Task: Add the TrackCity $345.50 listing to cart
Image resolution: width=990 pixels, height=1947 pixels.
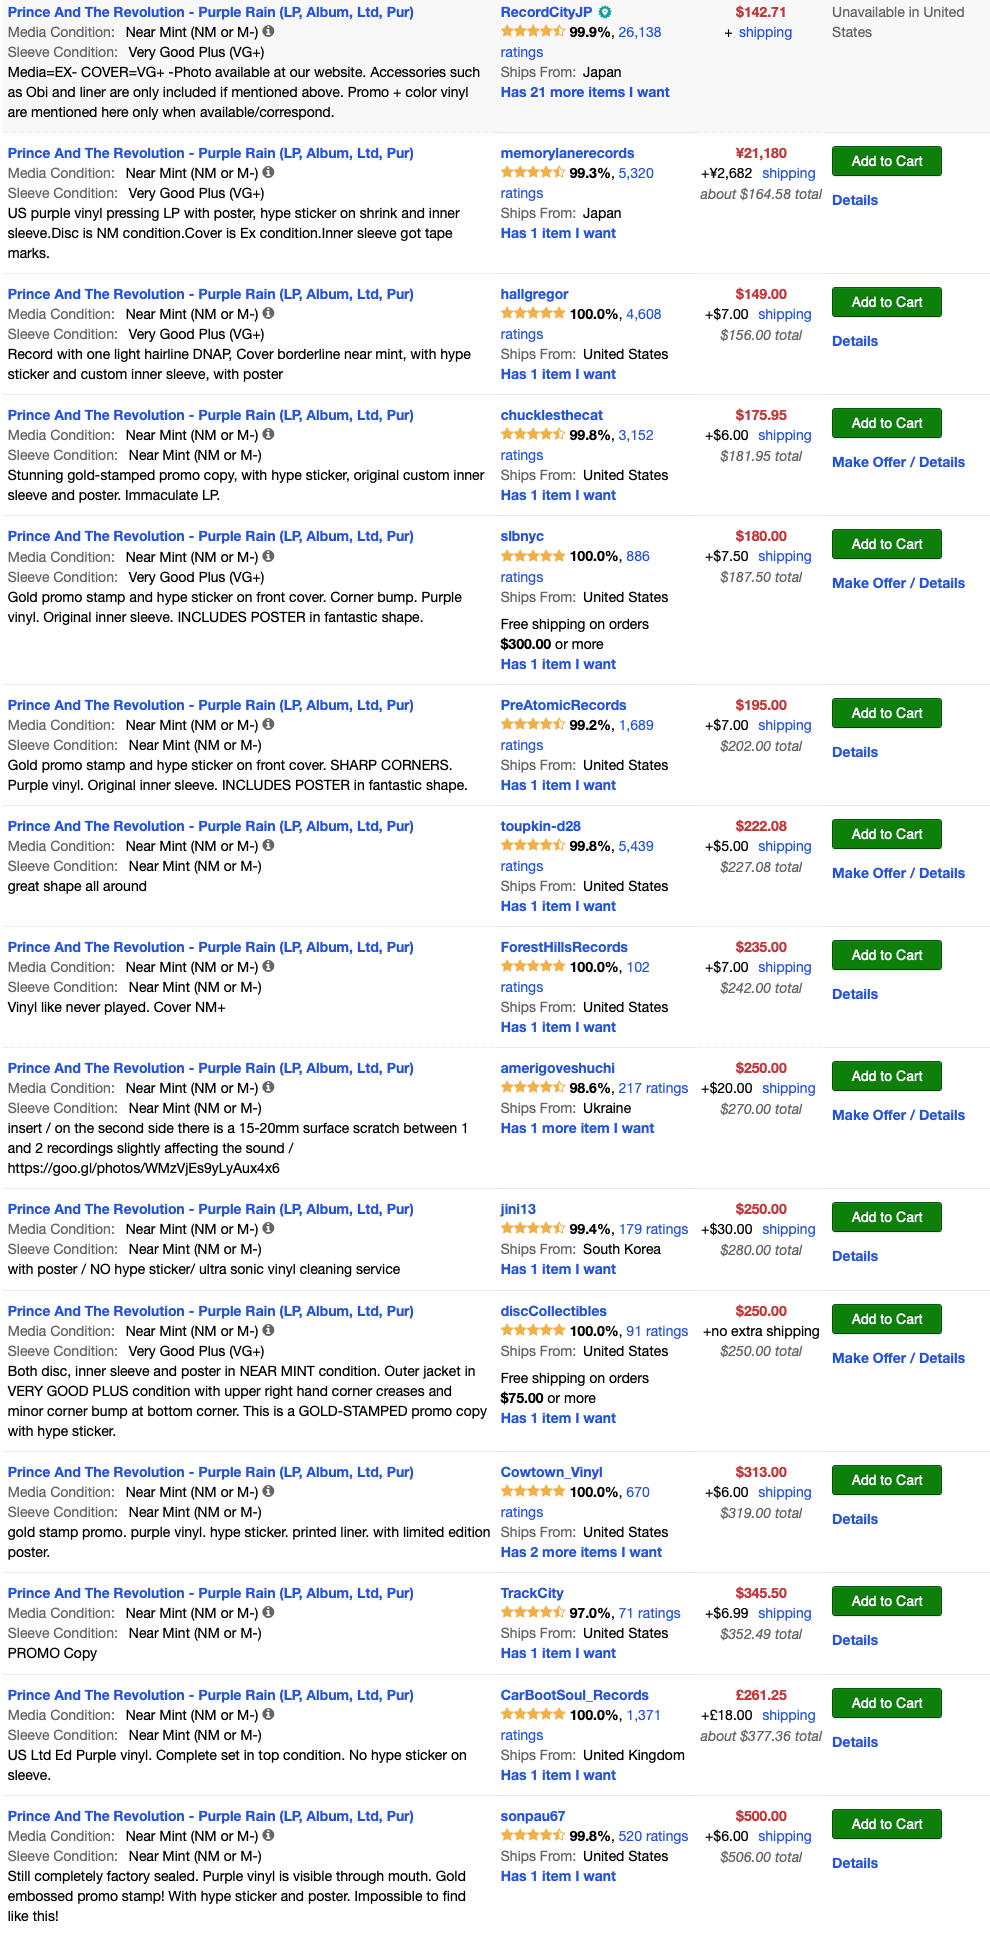Action: pyautogui.click(x=886, y=1601)
